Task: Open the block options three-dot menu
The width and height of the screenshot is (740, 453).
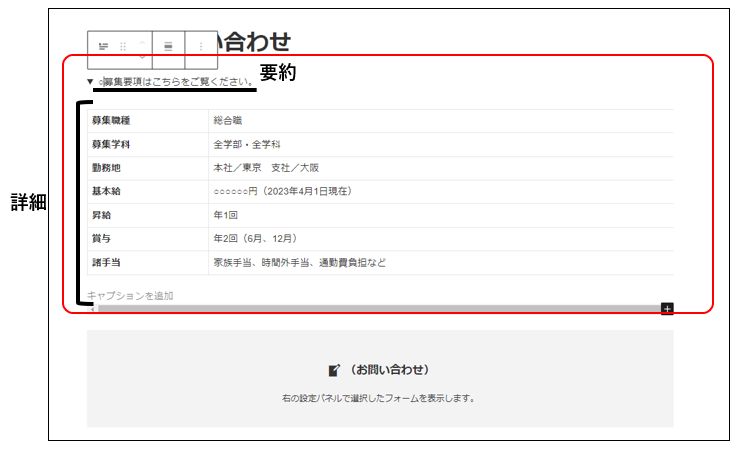Action: pos(201,46)
